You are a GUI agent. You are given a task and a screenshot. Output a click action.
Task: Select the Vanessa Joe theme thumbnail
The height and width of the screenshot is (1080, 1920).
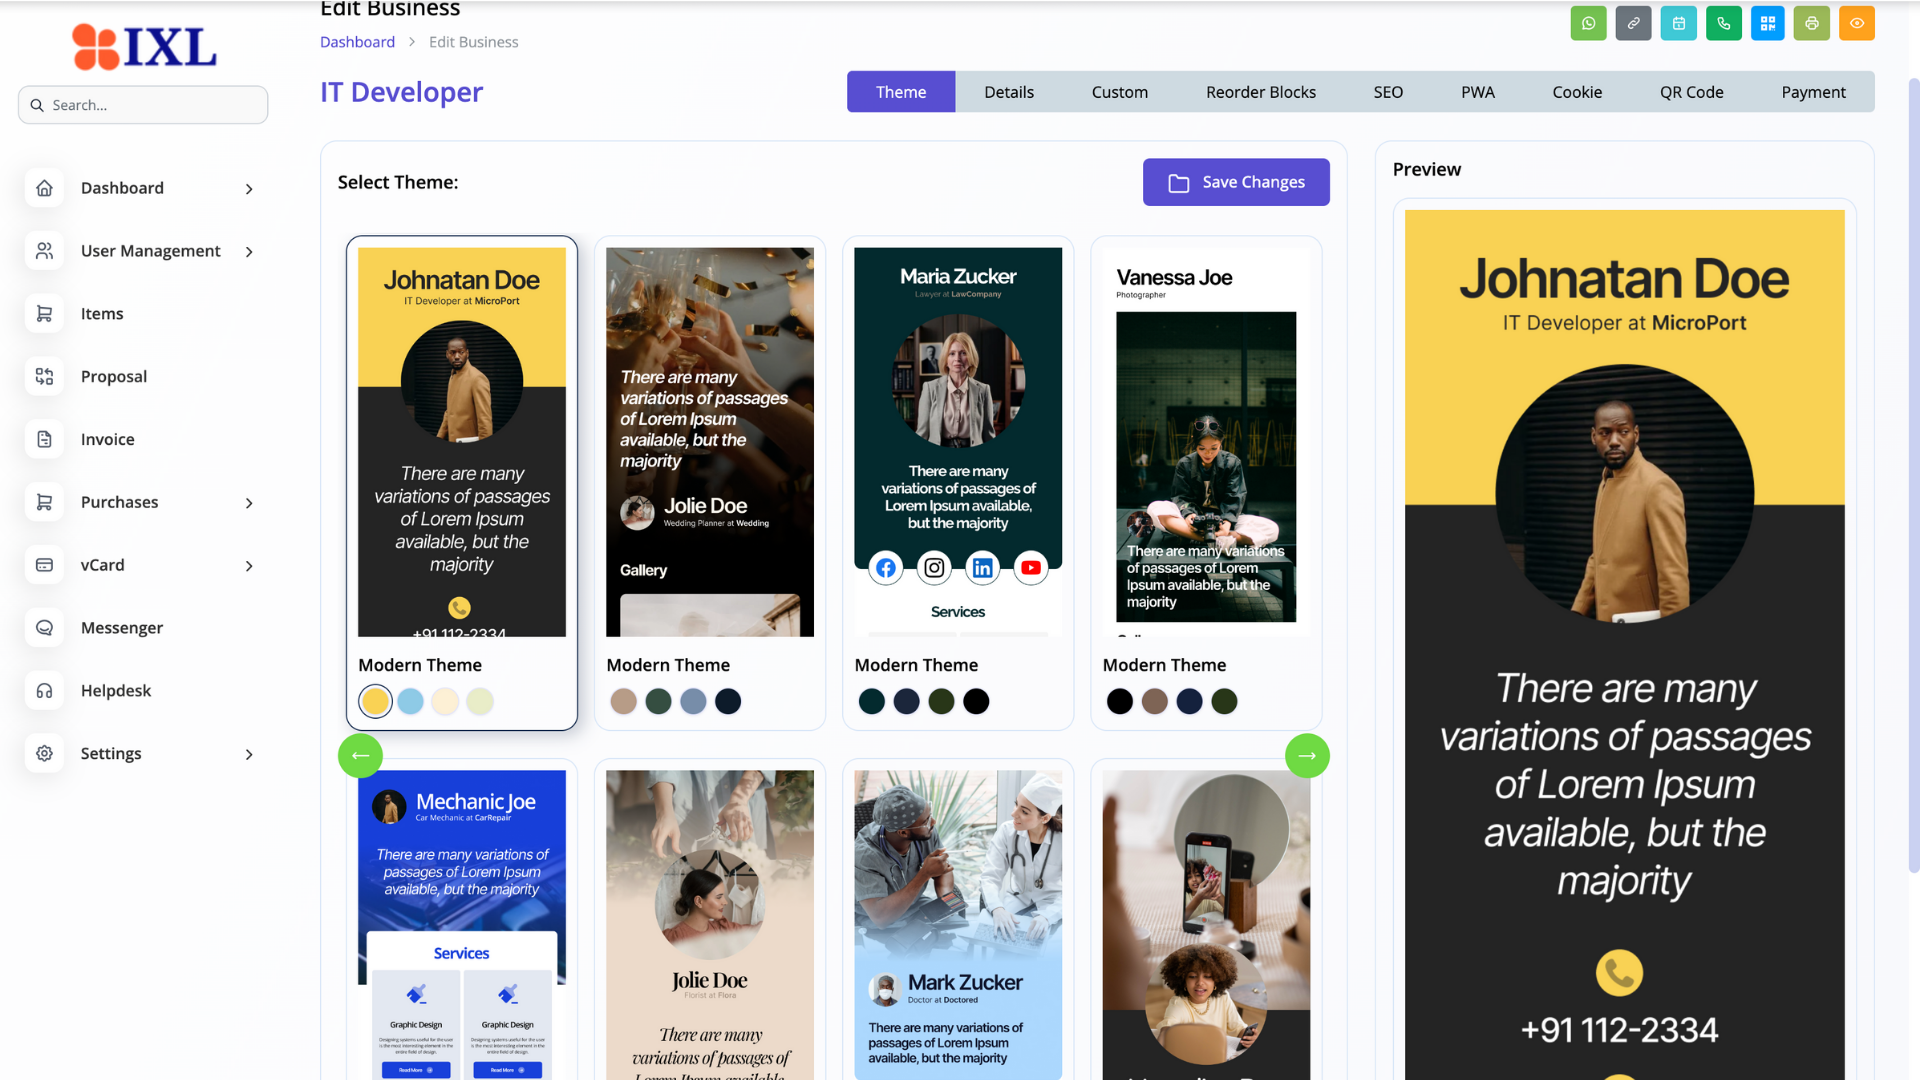[x=1206, y=442]
